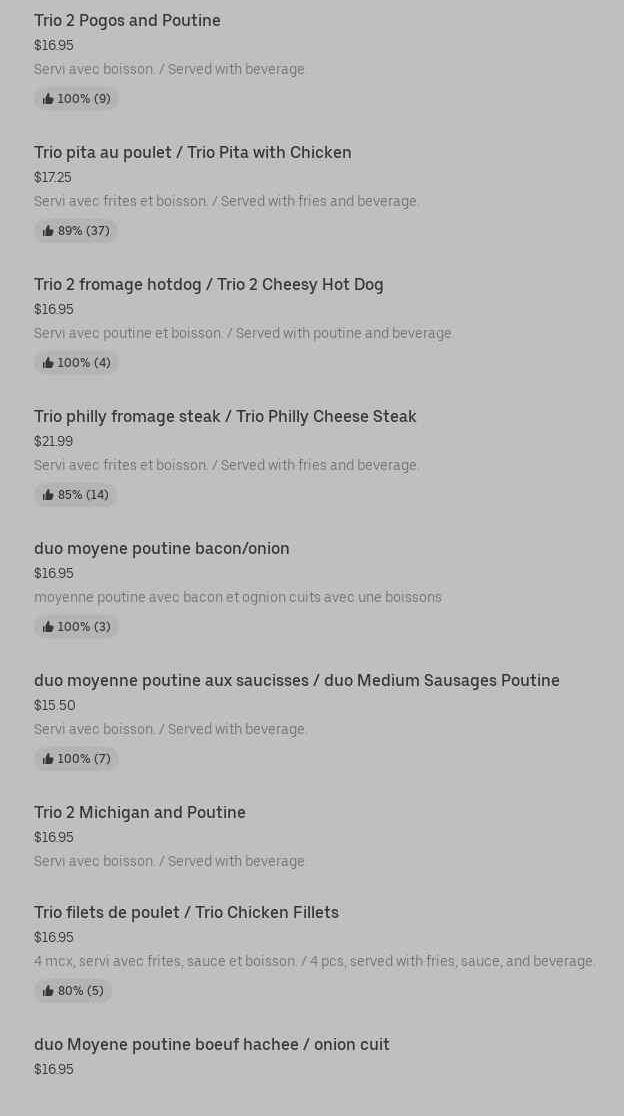Open duo Moyene poutine boeuf hachee

pos(211,1044)
